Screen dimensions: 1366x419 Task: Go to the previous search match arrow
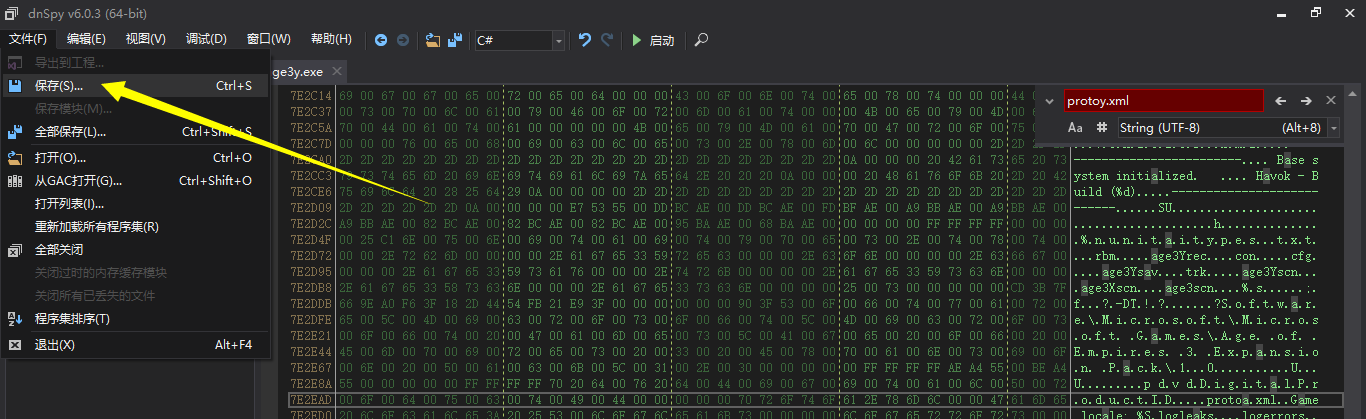click(x=1281, y=101)
